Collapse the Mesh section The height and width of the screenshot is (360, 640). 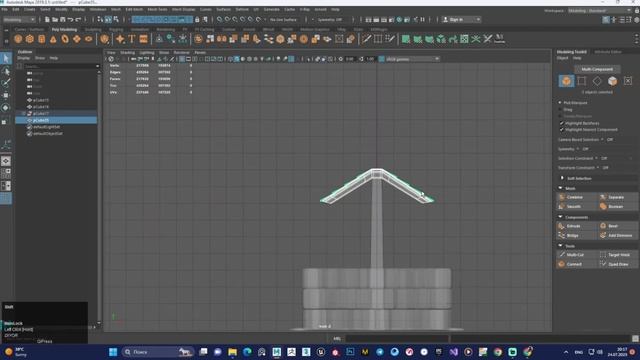(560, 188)
